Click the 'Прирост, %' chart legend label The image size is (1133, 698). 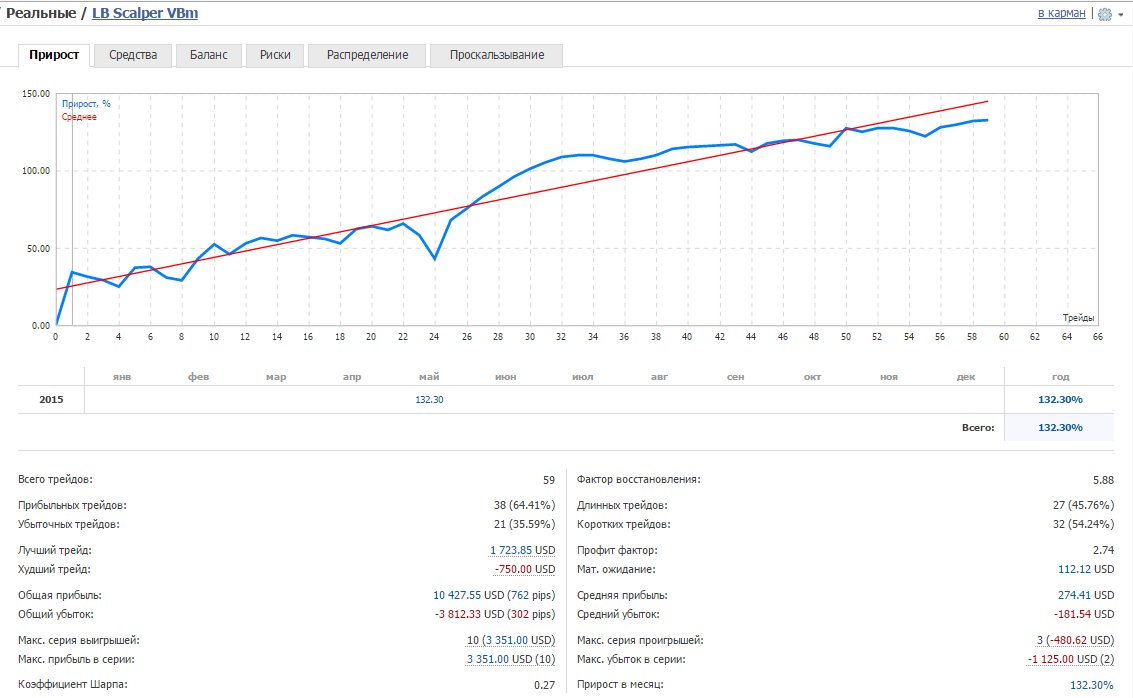[x=86, y=104]
